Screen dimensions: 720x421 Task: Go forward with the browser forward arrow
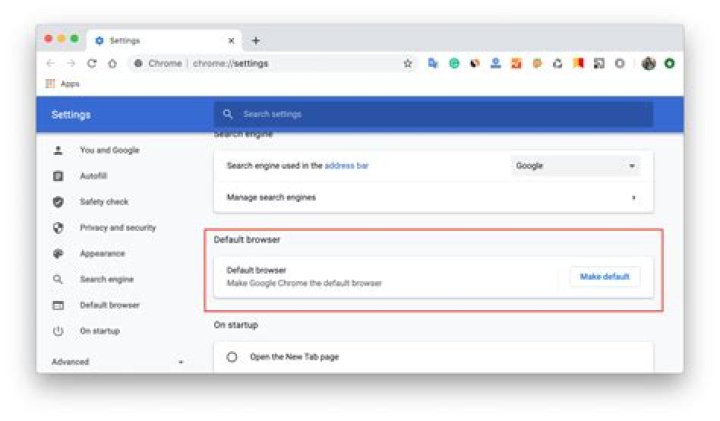pos(71,63)
